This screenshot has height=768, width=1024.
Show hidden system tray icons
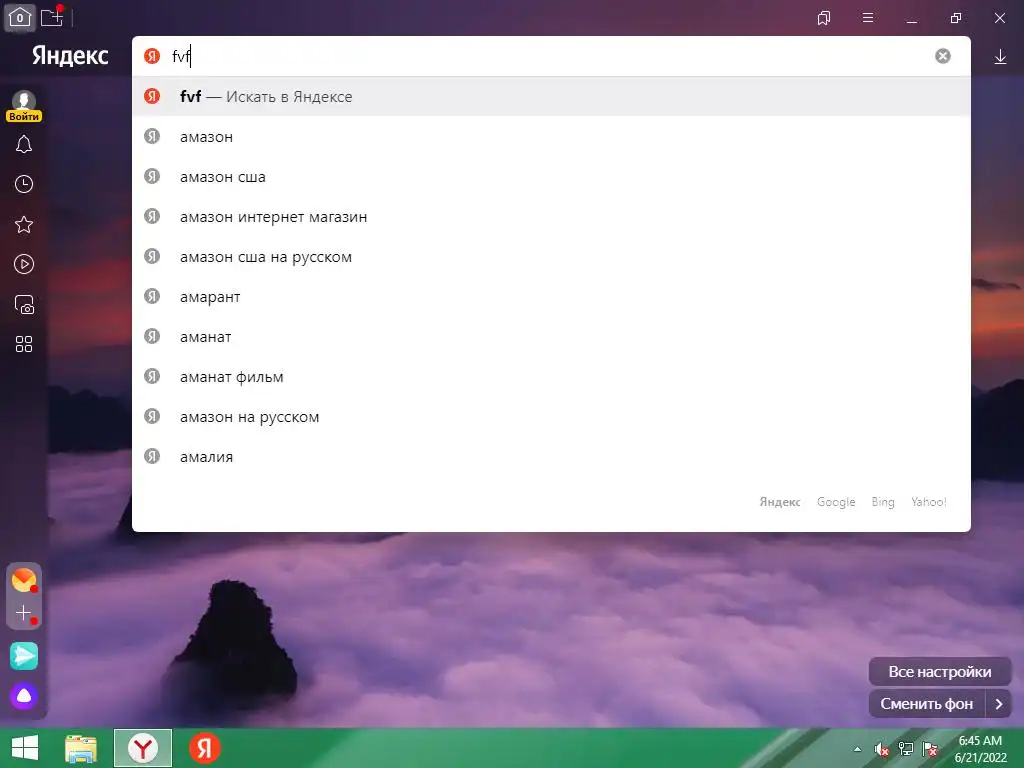[x=857, y=749]
